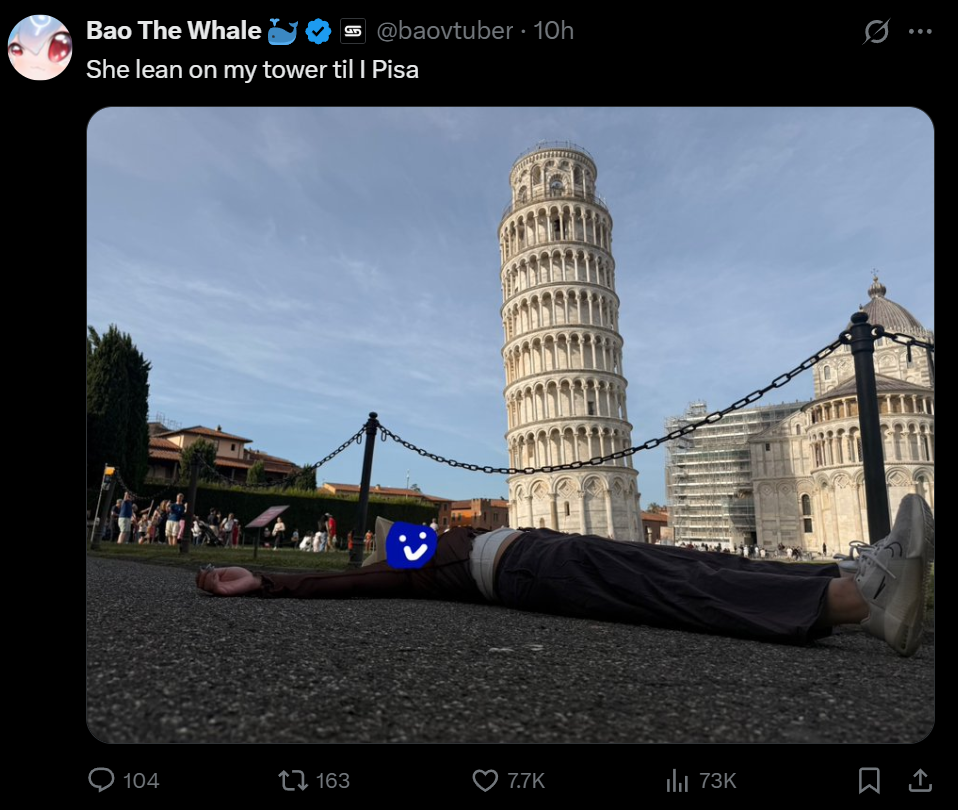Click the 163 reposts count
958x810 pixels.
[332, 781]
